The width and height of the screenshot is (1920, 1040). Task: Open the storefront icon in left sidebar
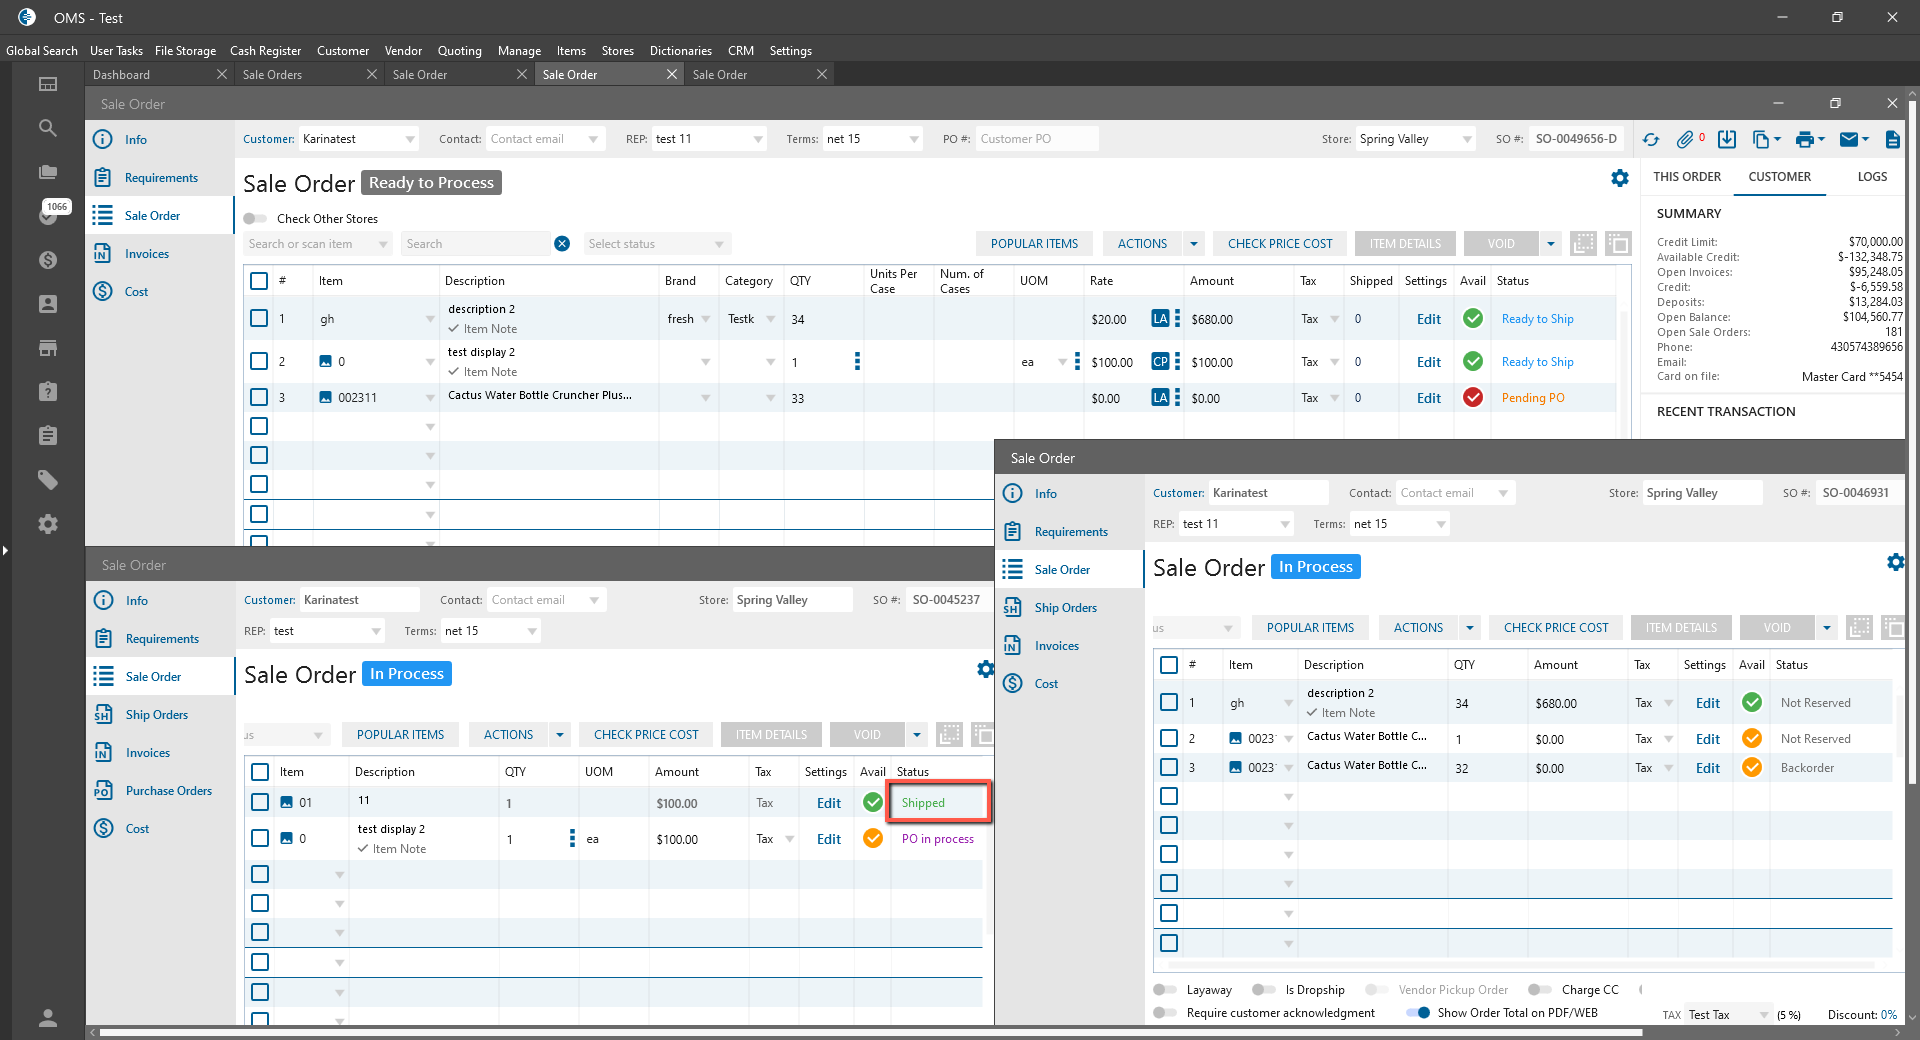[47, 348]
